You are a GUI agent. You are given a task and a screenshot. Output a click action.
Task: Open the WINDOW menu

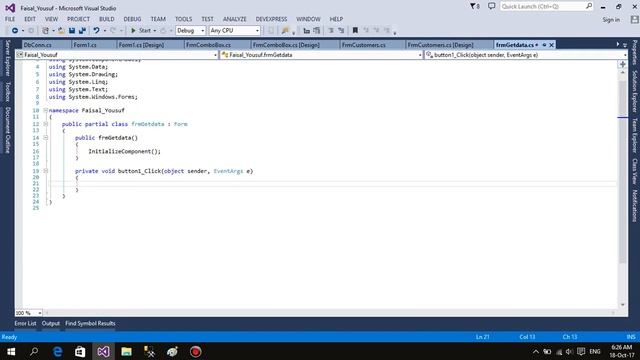[308, 19]
